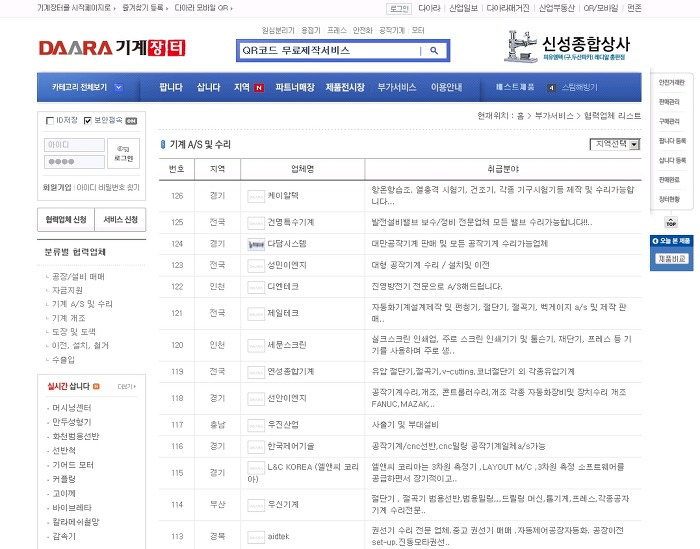Click the password input field
700x549 pixels.
click(x=74, y=162)
